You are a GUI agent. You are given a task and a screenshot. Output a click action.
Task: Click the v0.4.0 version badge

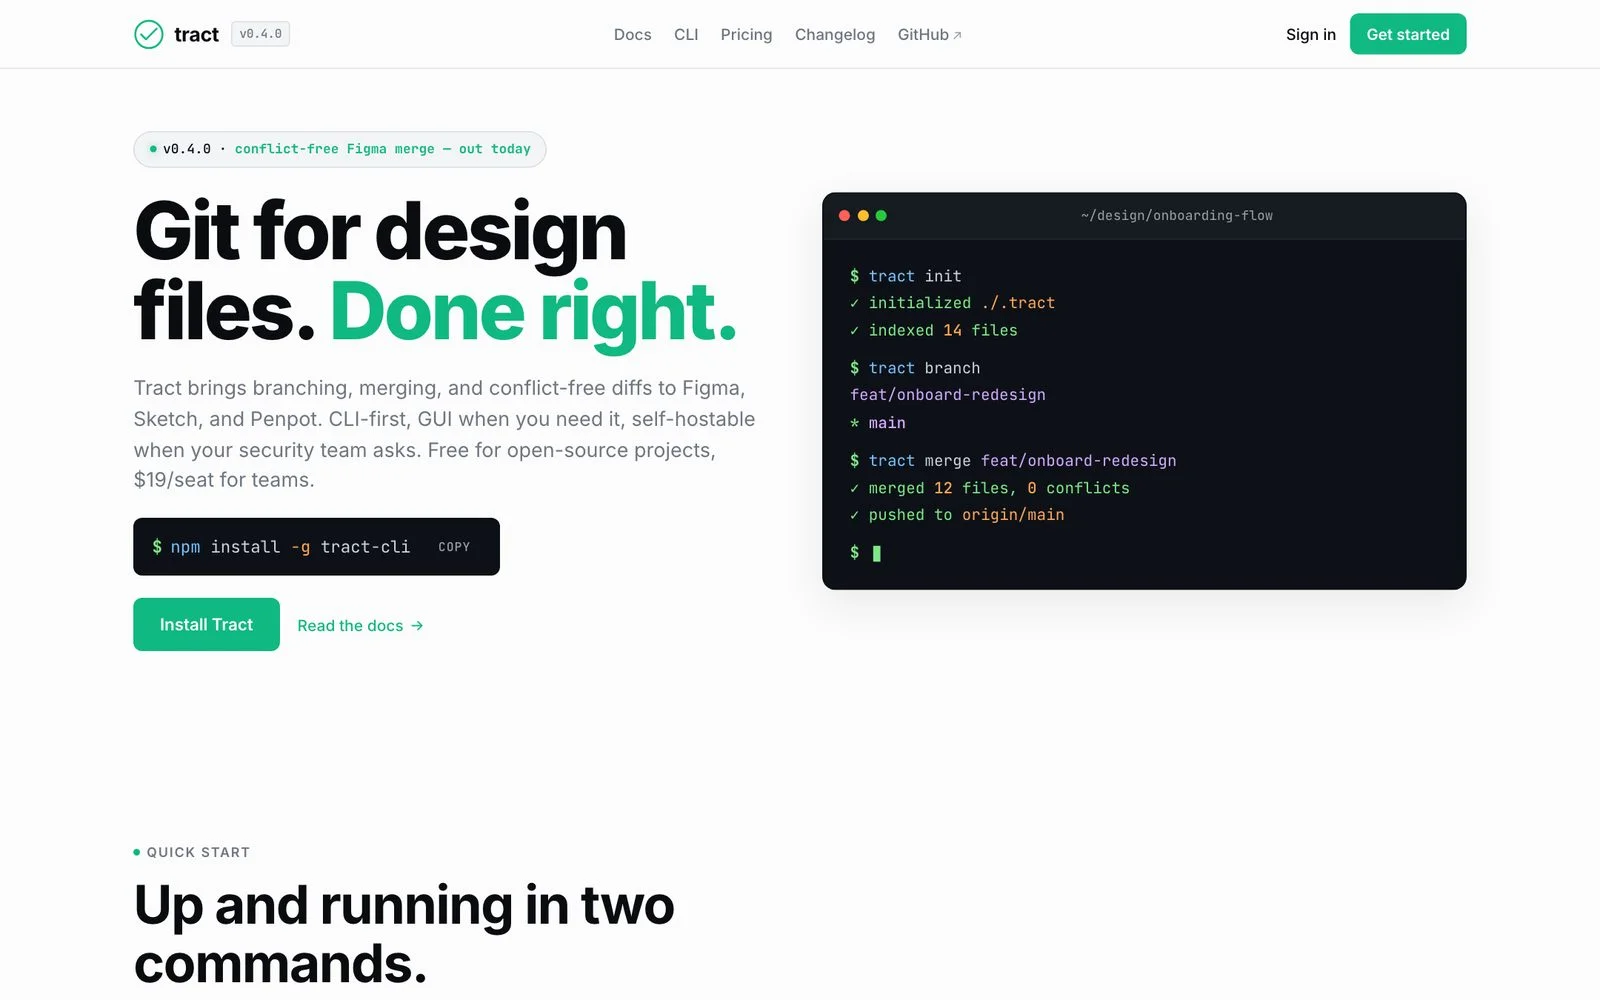coord(261,34)
